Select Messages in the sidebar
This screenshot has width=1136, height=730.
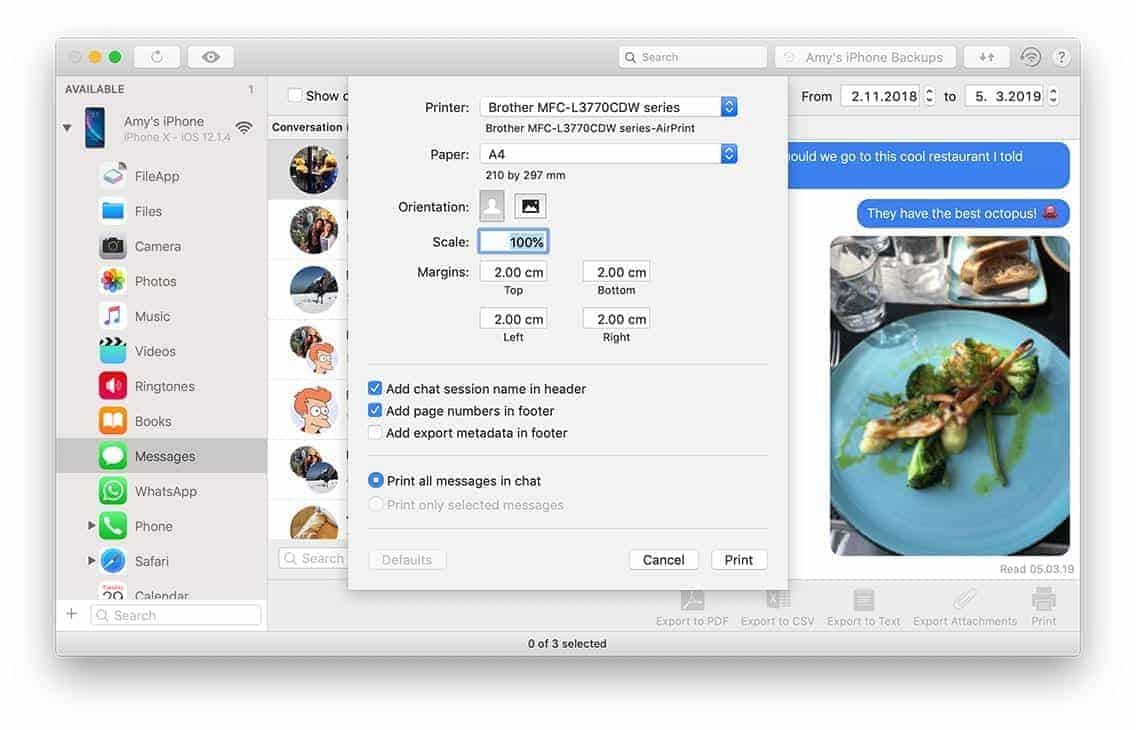[165, 456]
